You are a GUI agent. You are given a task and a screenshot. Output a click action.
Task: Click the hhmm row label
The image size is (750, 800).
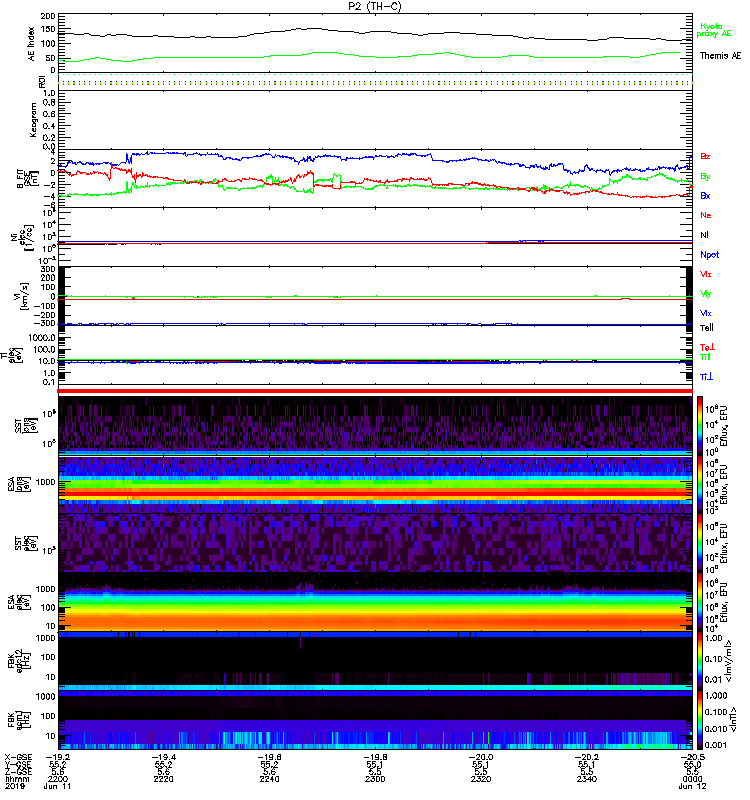point(17,779)
